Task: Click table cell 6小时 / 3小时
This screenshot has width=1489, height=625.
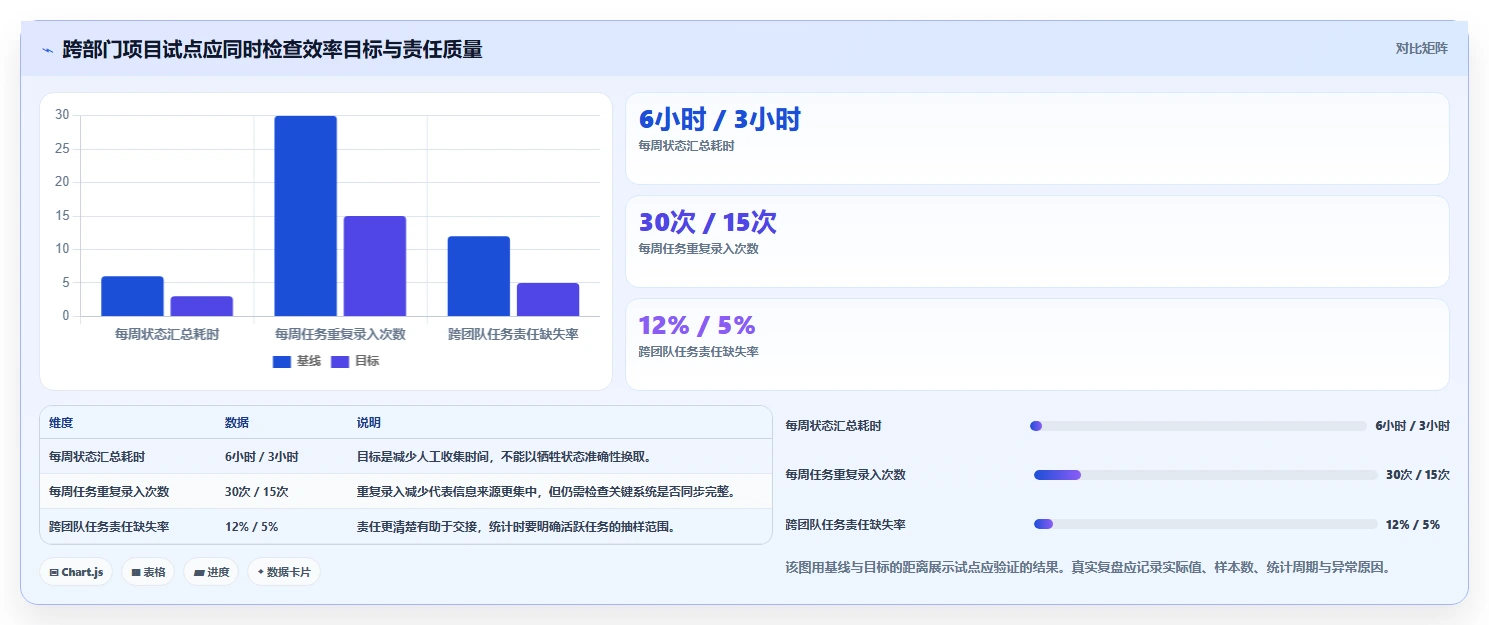Action: point(262,457)
